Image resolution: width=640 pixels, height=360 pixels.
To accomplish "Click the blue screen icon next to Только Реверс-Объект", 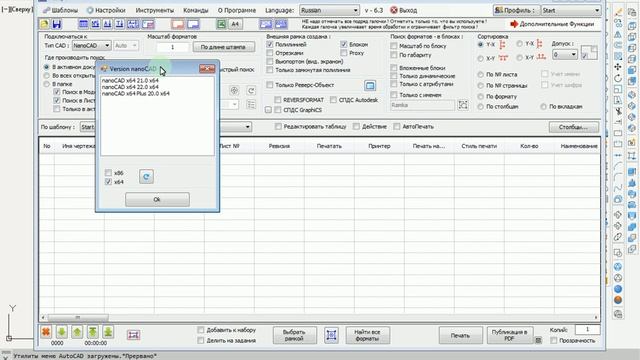I will (x=370, y=85).
